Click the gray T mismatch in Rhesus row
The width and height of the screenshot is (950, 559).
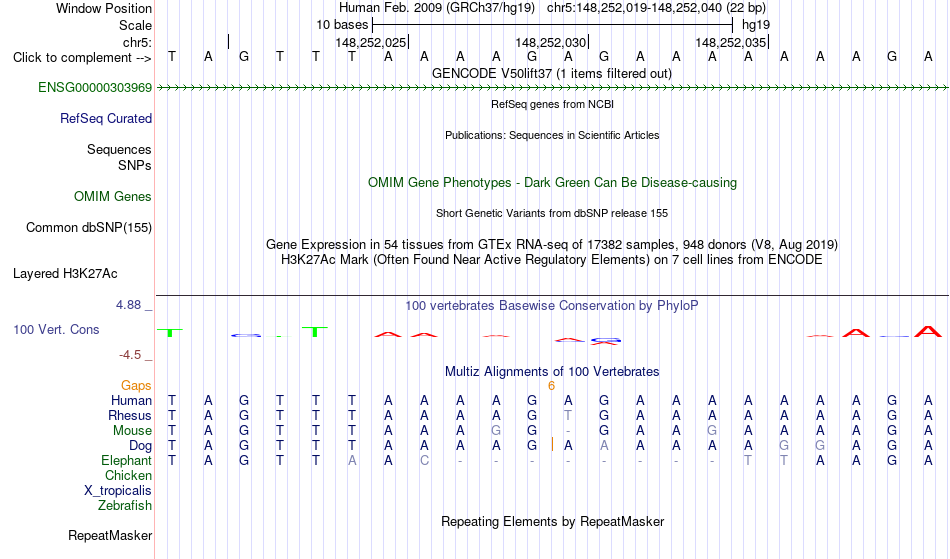(x=568, y=415)
